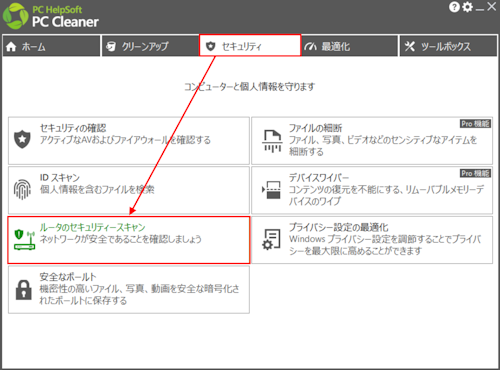Click the header text コンピューターと個人情報を守ります
Viewport: 500px width, 370px height.
click(x=250, y=87)
